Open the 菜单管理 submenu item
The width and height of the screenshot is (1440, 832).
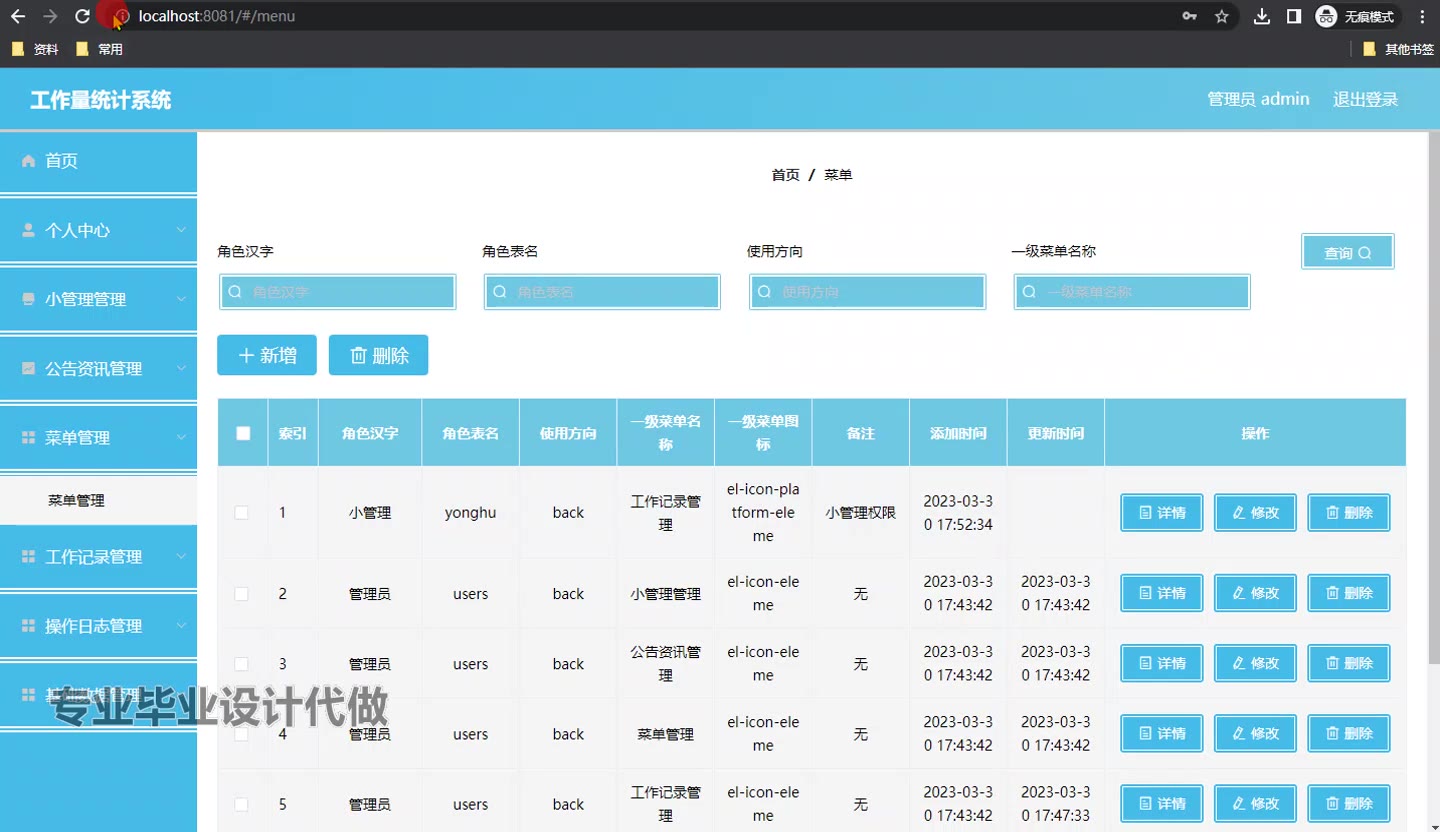click(x=77, y=501)
